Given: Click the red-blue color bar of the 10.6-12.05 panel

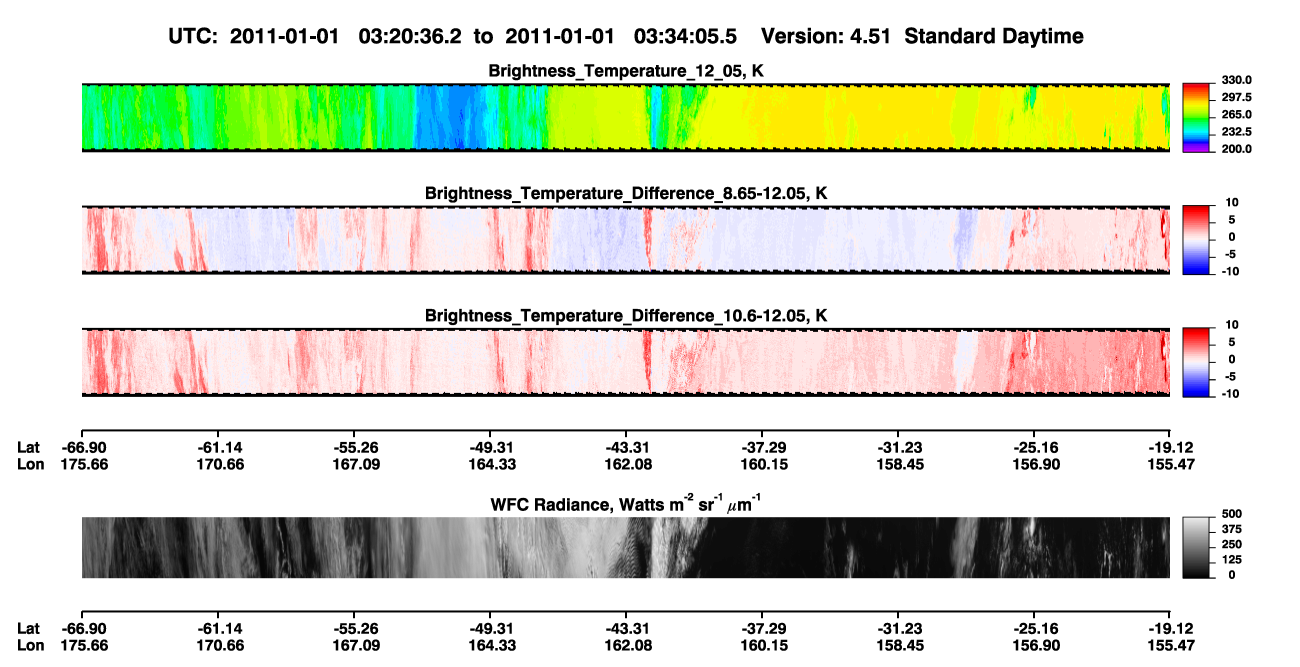Looking at the screenshot, I should pos(1197,362).
